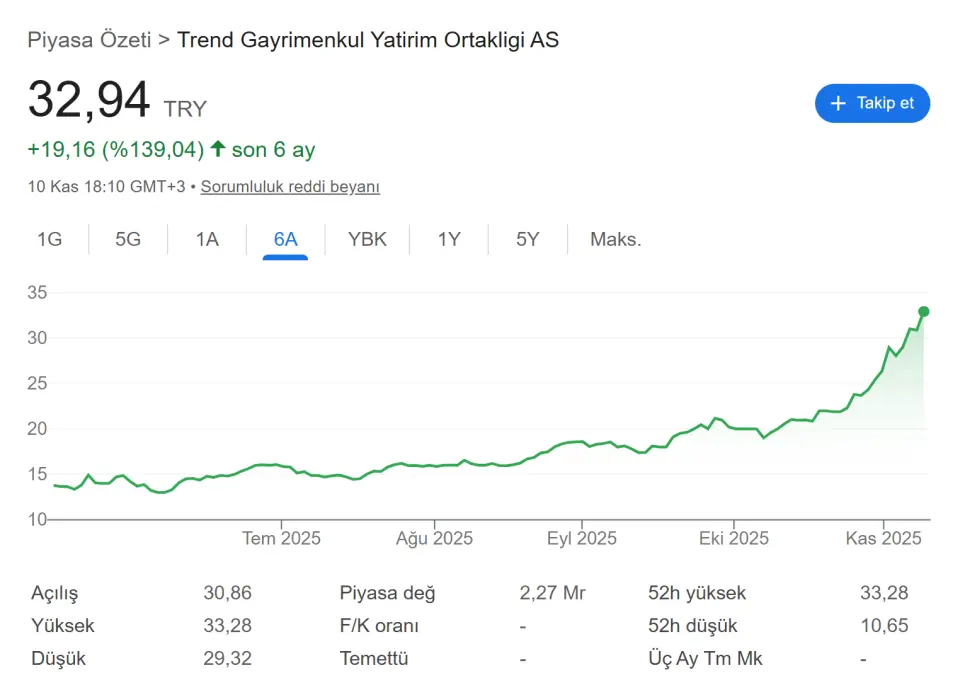Click the green up arrow icon
Screen dimensions: 960x692
tap(218, 150)
